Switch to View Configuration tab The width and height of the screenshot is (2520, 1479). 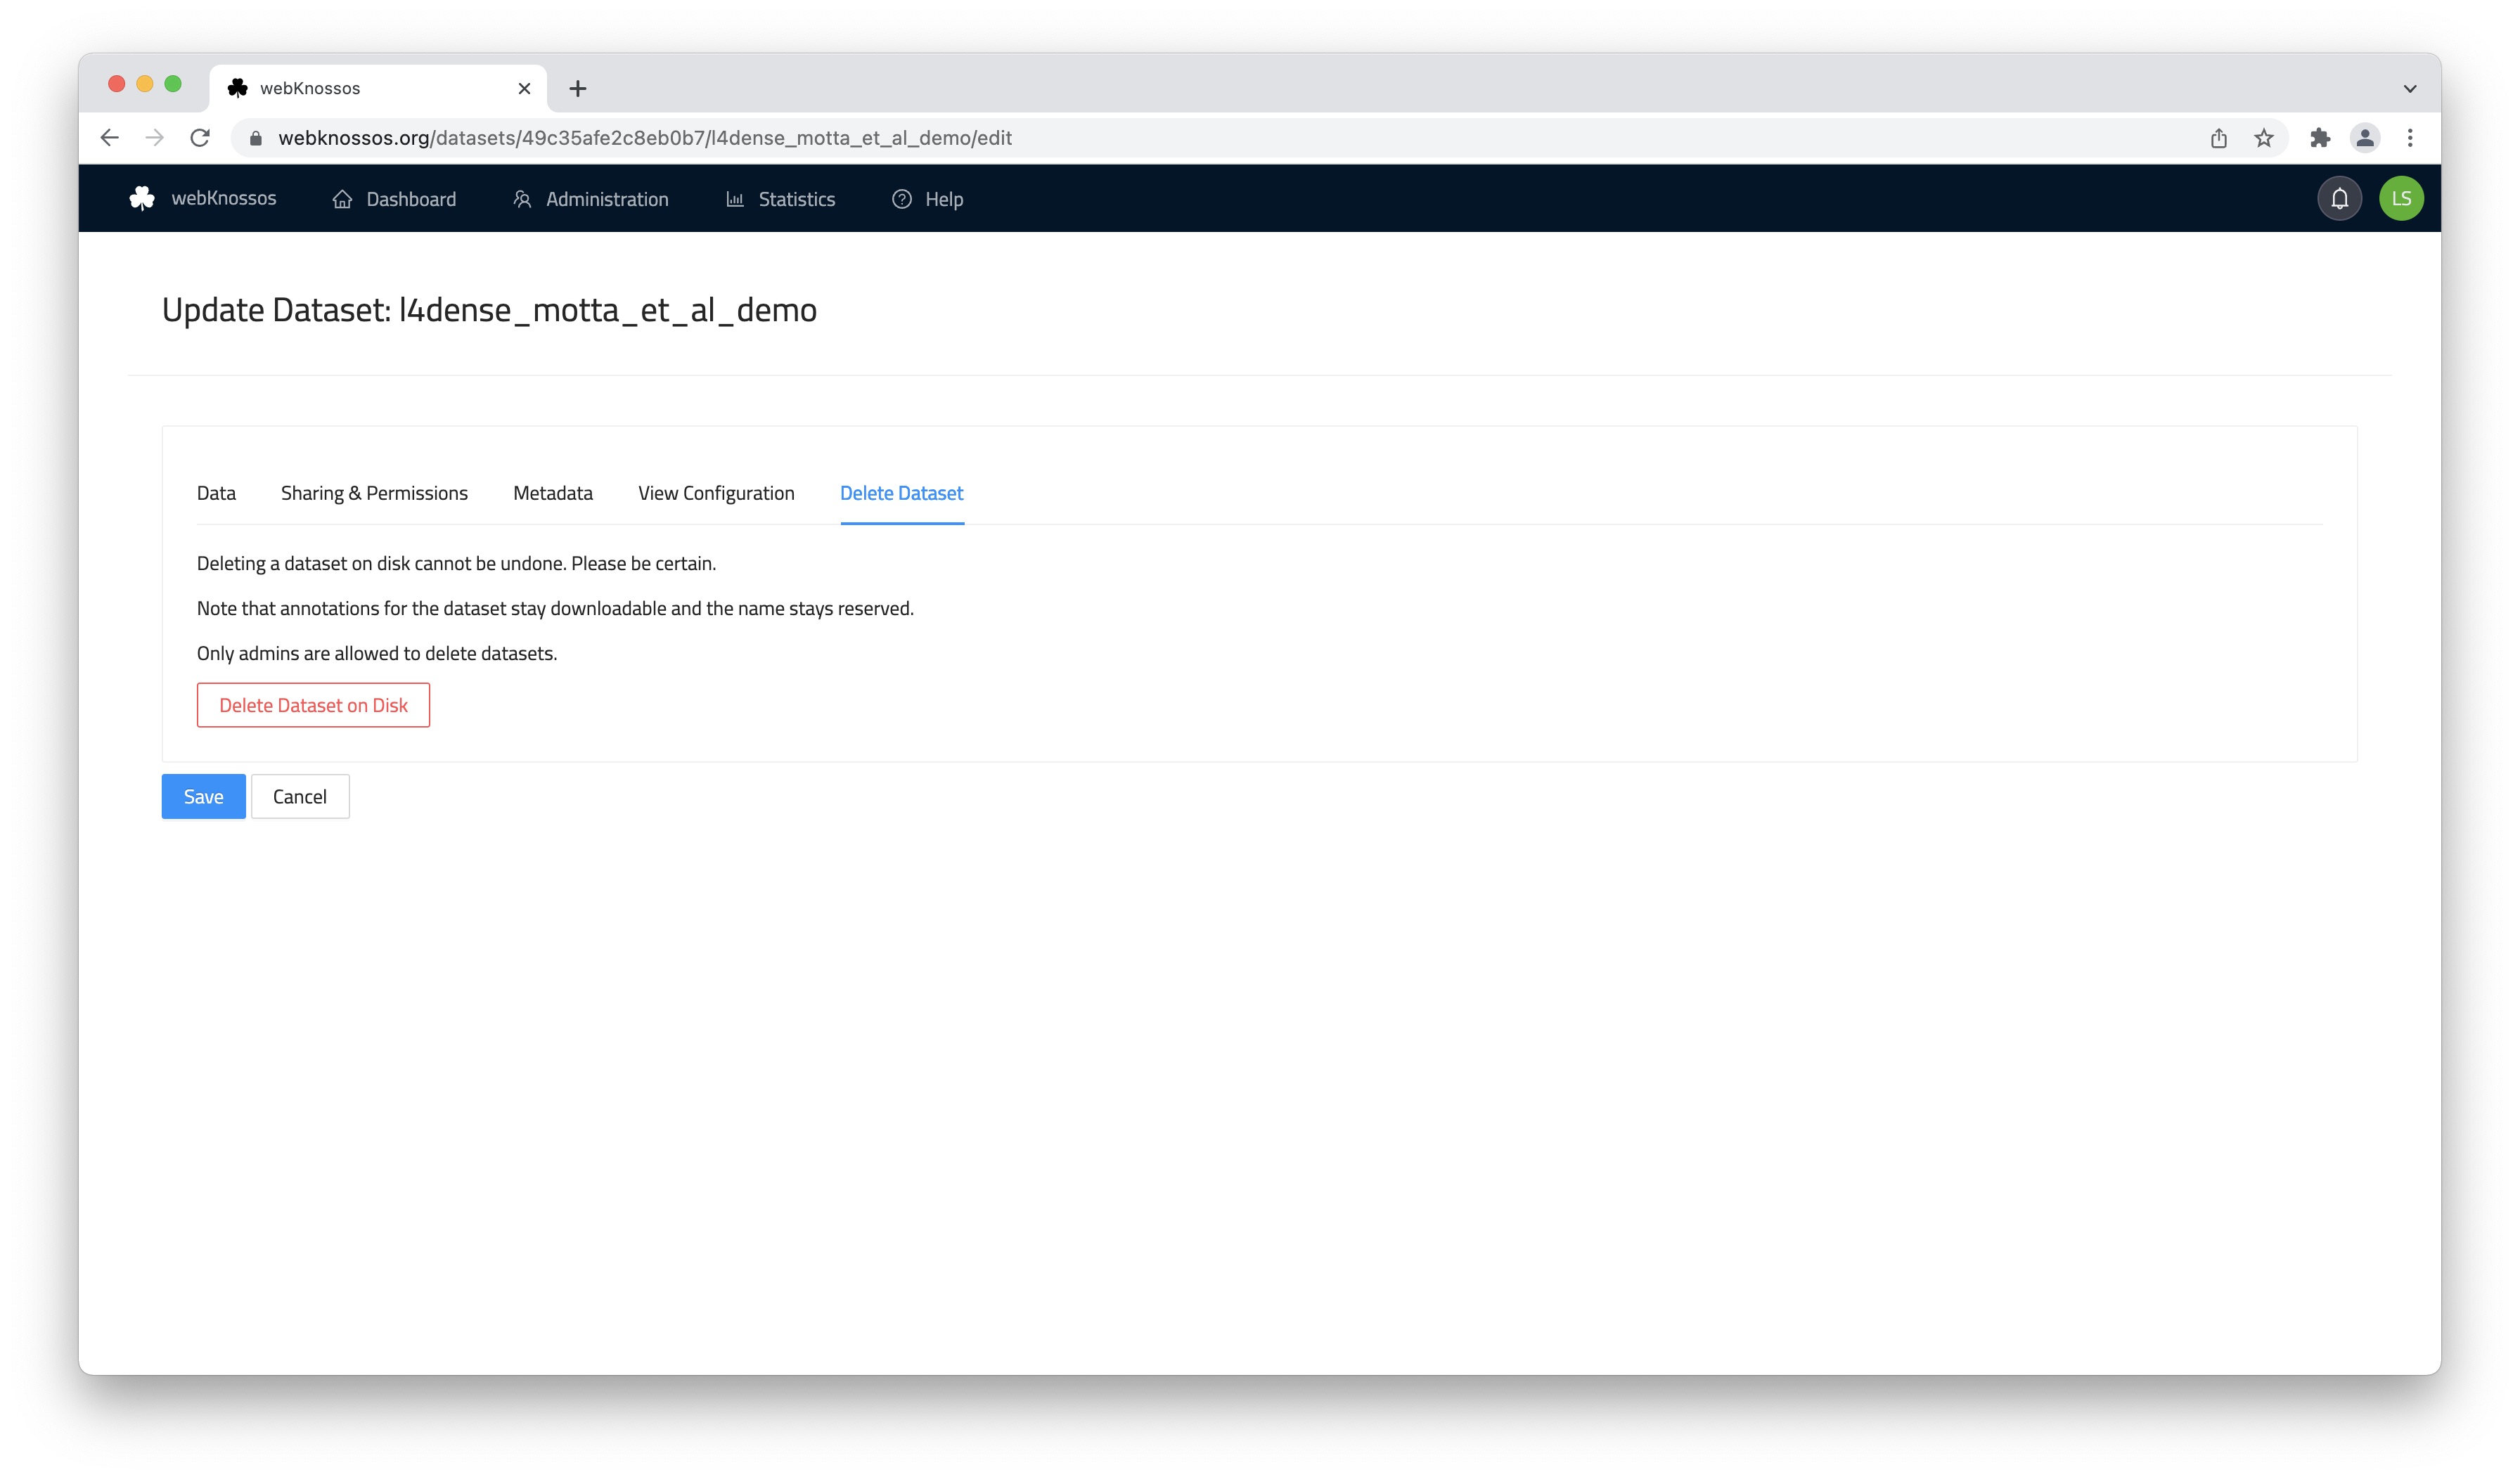click(x=716, y=493)
